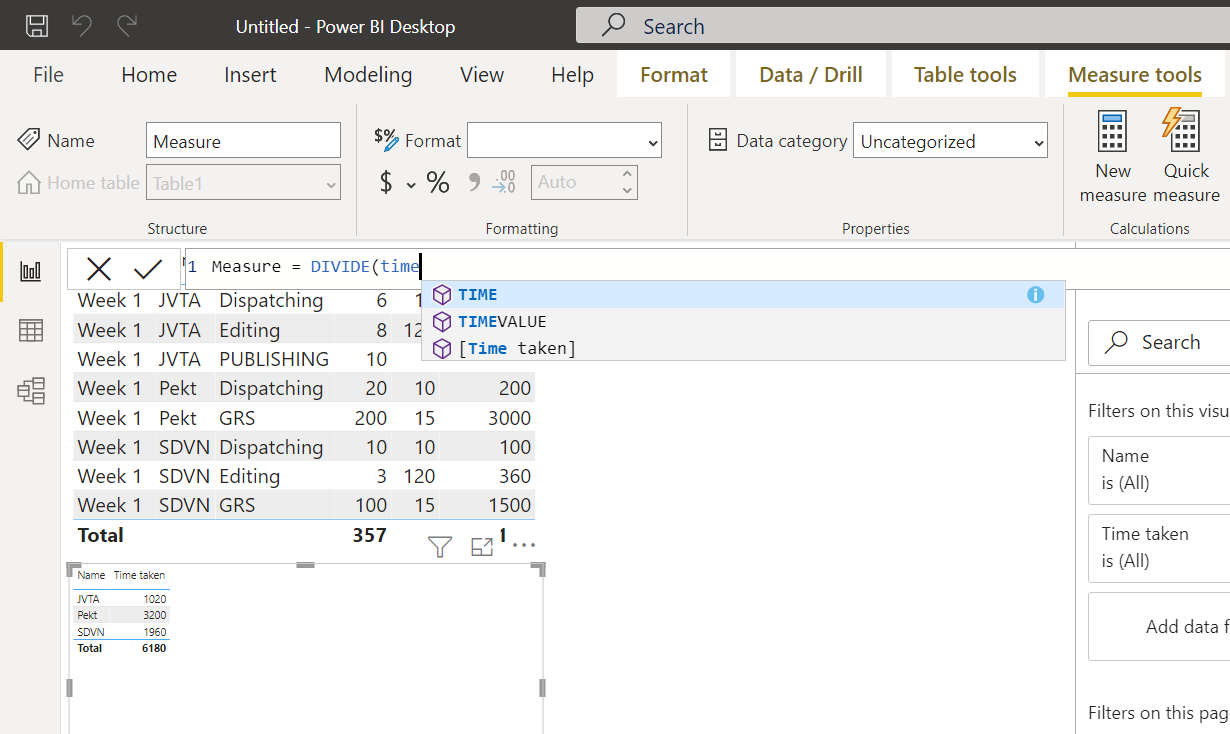Image resolution: width=1230 pixels, height=734 pixels.
Task: Open the Report view from sidebar
Action: pos(31,271)
